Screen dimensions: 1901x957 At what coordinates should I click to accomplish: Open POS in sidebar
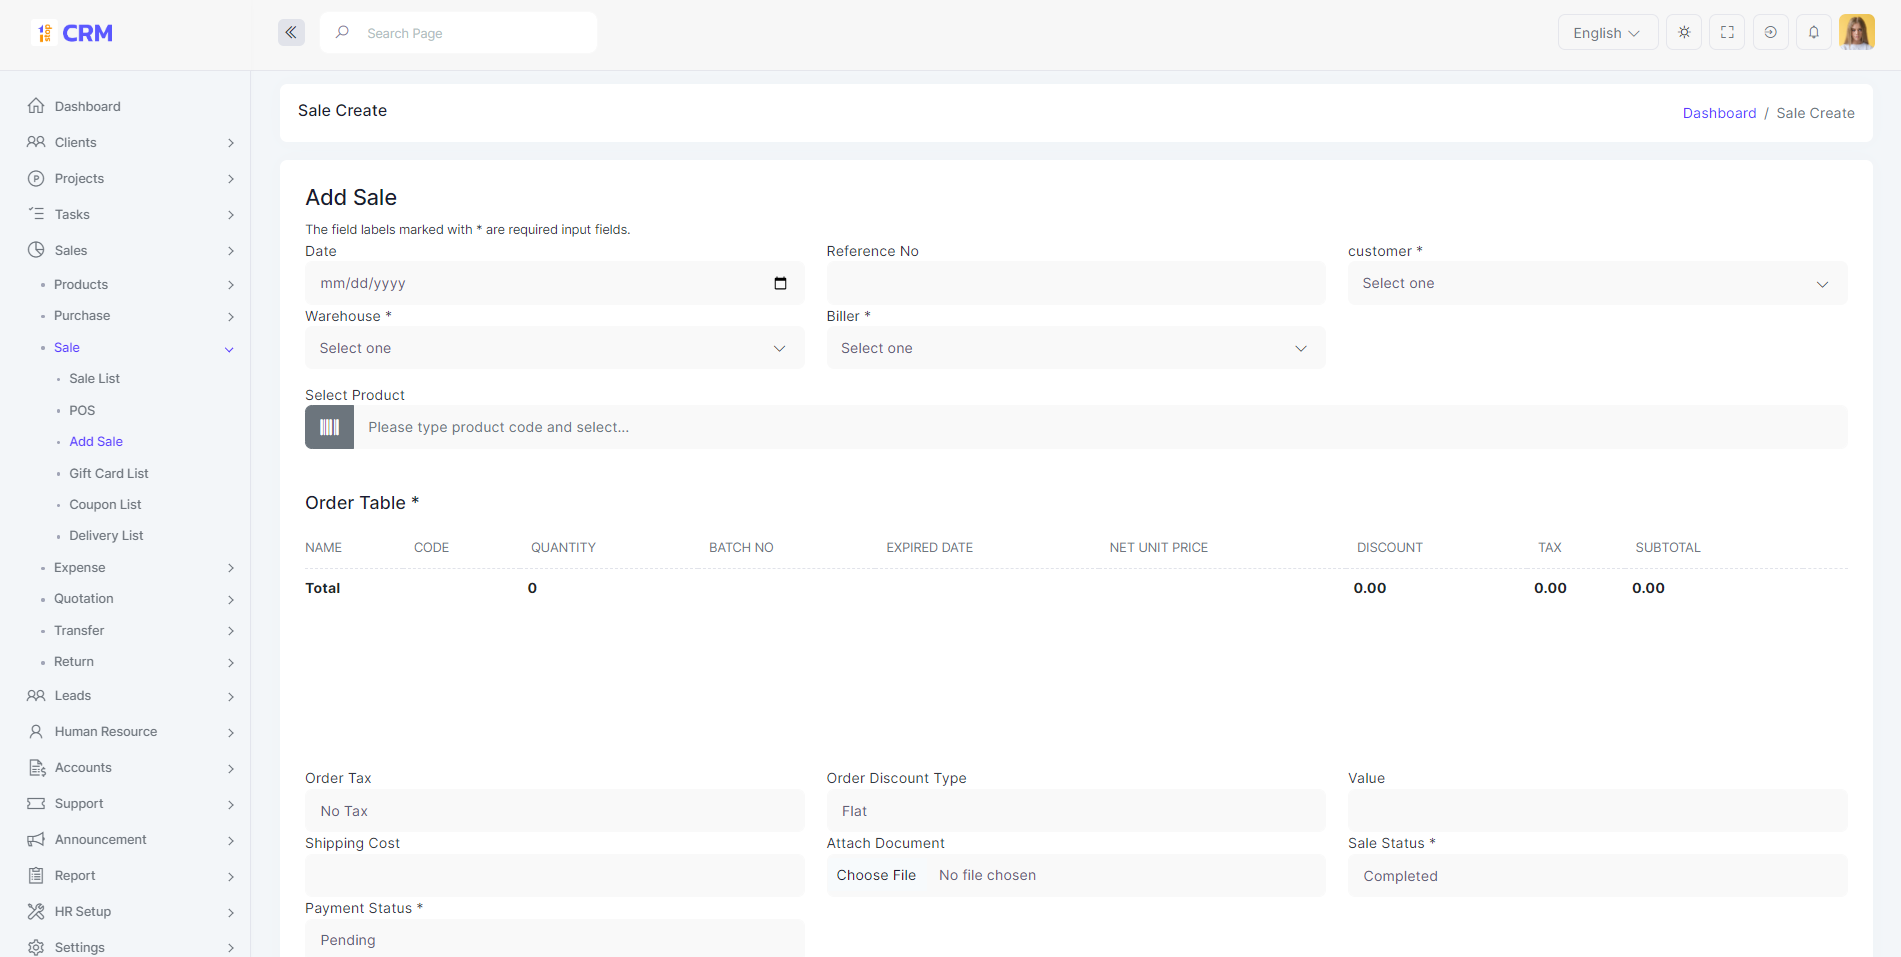click(82, 410)
